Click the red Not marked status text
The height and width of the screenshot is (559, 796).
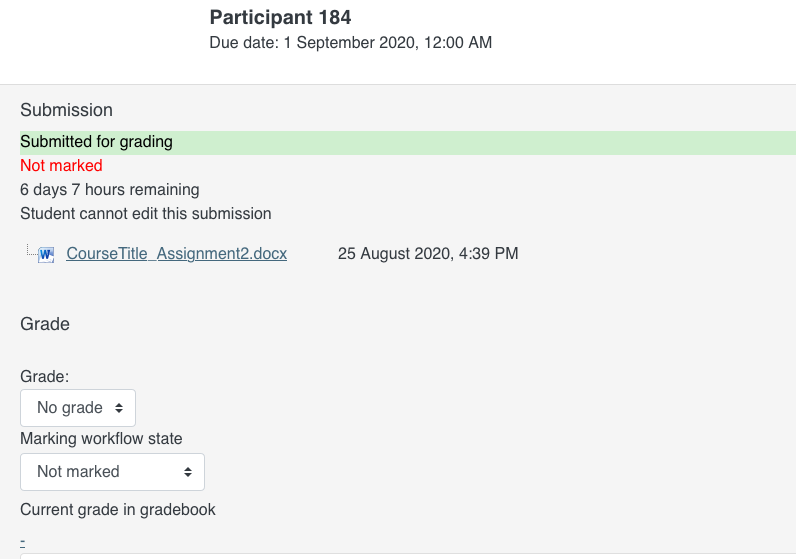point(61,166)
